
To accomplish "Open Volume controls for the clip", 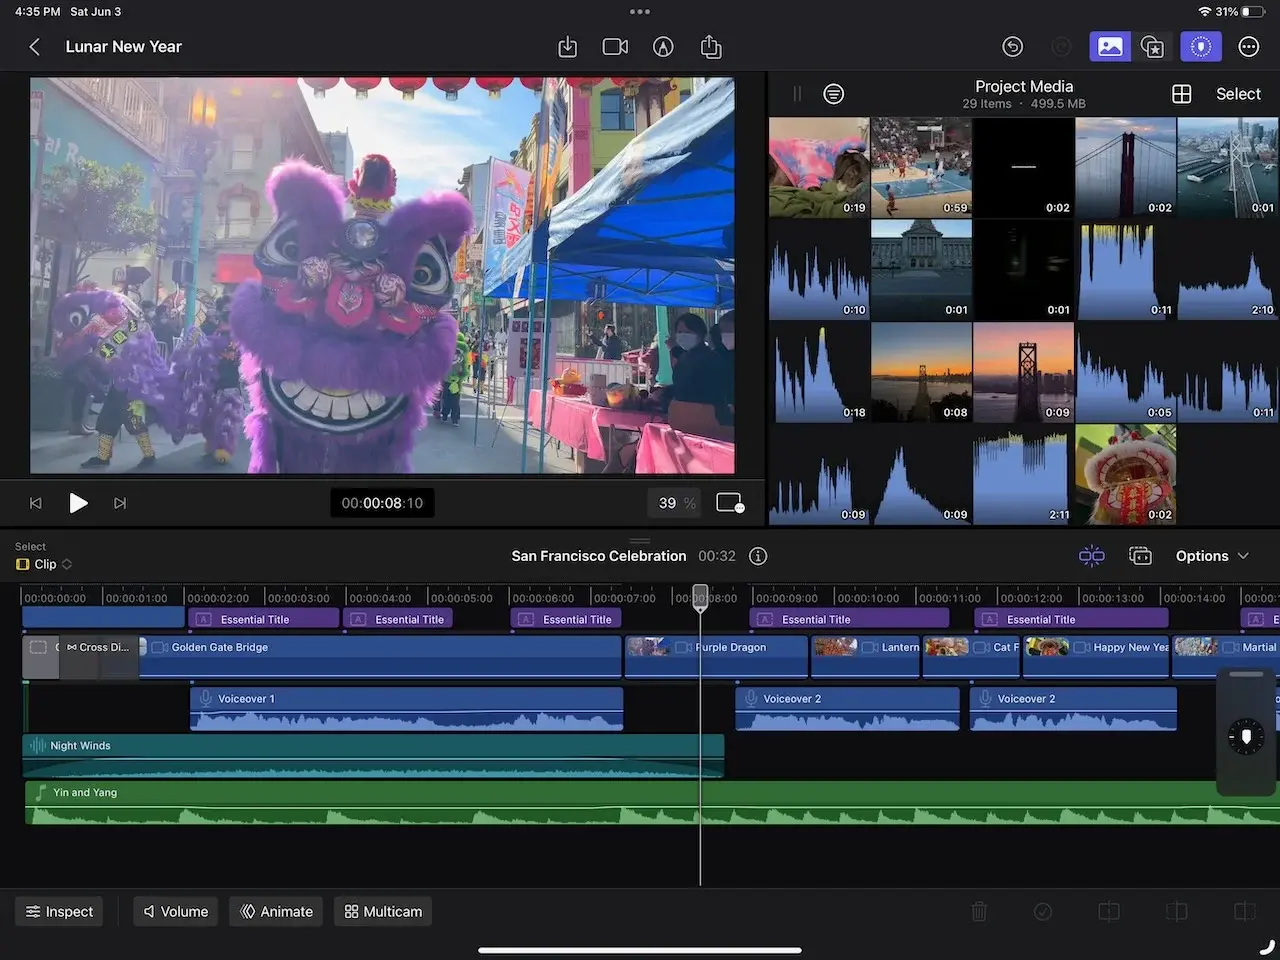I will click(x=175, y=911).
